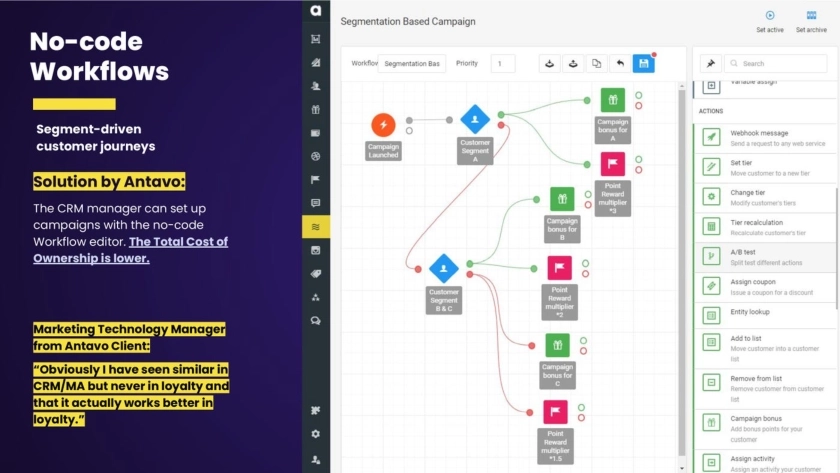Click the Customer Segment B & C node
Image resolution: width=840 pixels, height=473 pixels.
point(443,268)
